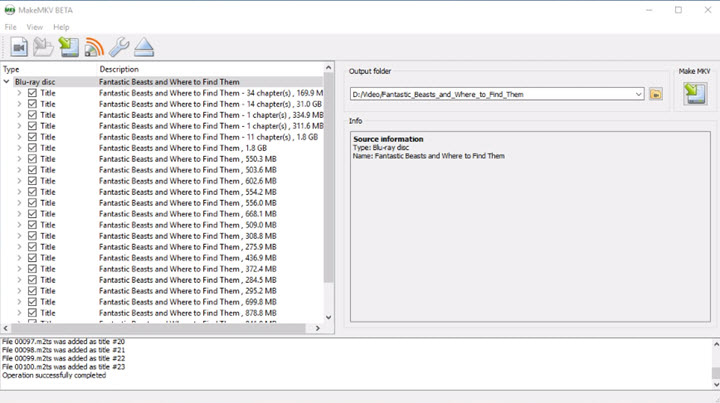Toggle checkbox for the 334.9 MB title
Image resolution: width=720 pixels, height=403 pixels.
click(32, 115)
